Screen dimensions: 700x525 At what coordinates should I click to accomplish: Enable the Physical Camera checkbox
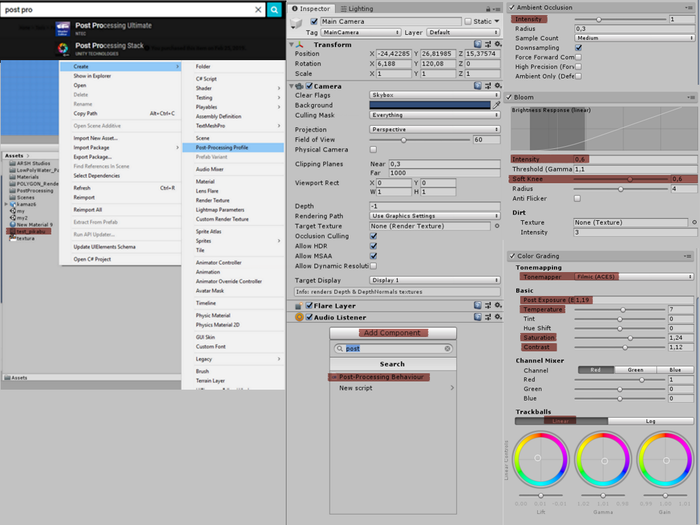tap(373, 150)
